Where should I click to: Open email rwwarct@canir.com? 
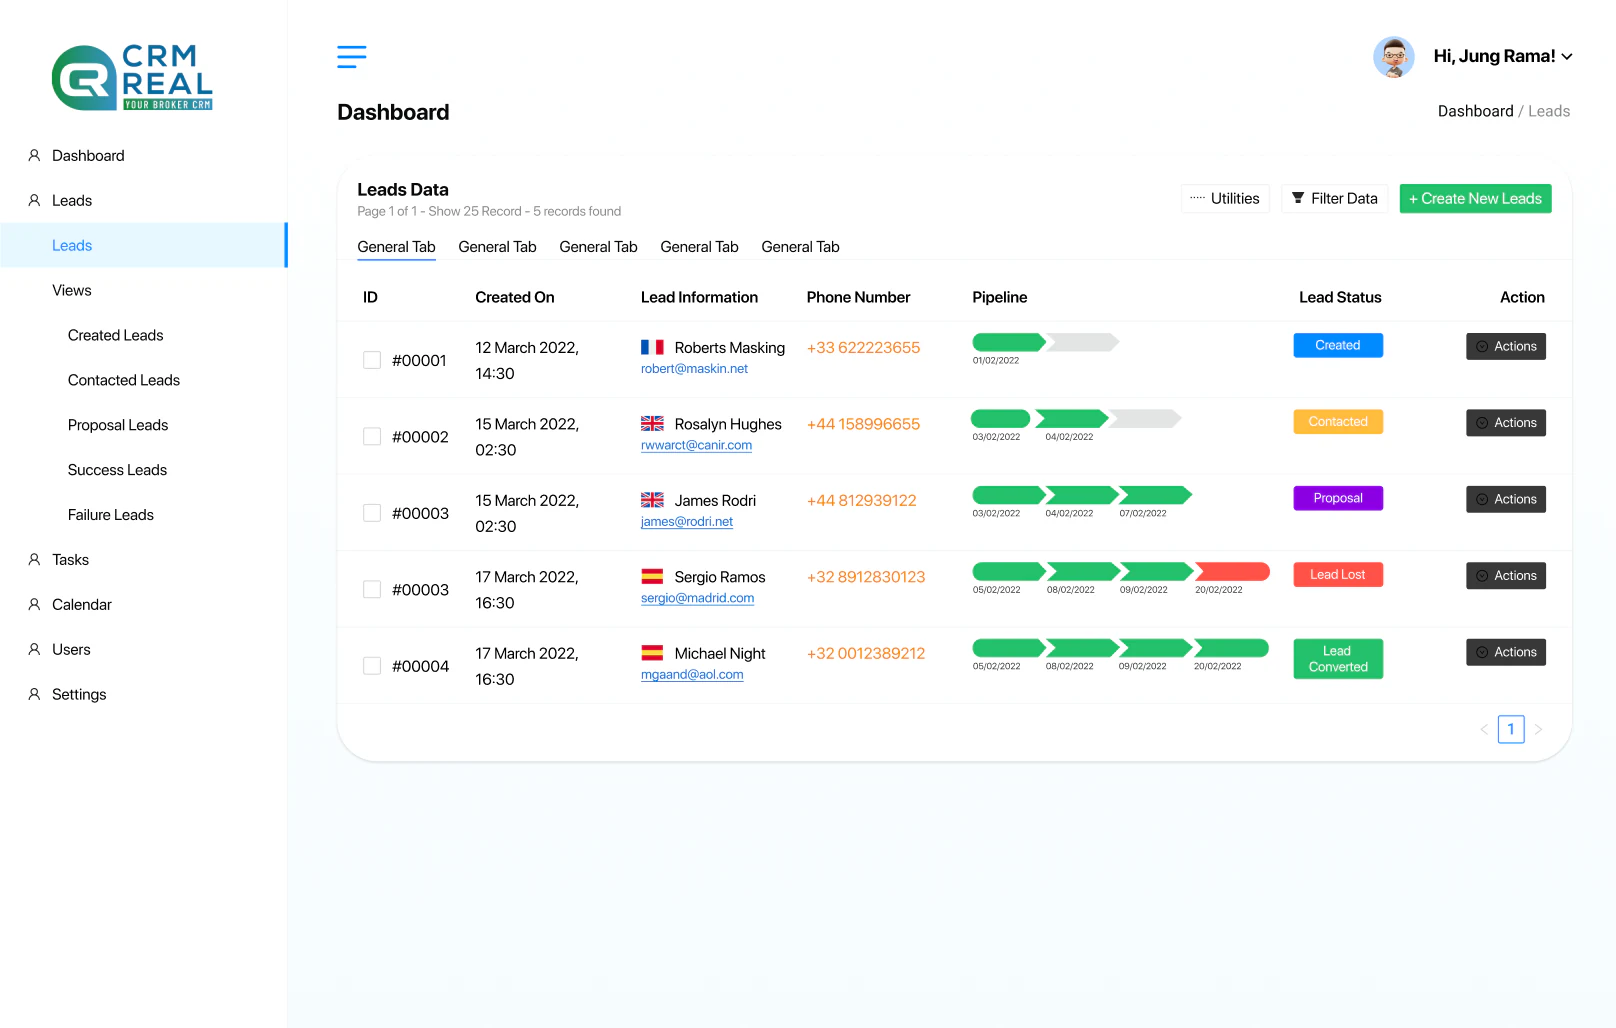coord(696,446)
